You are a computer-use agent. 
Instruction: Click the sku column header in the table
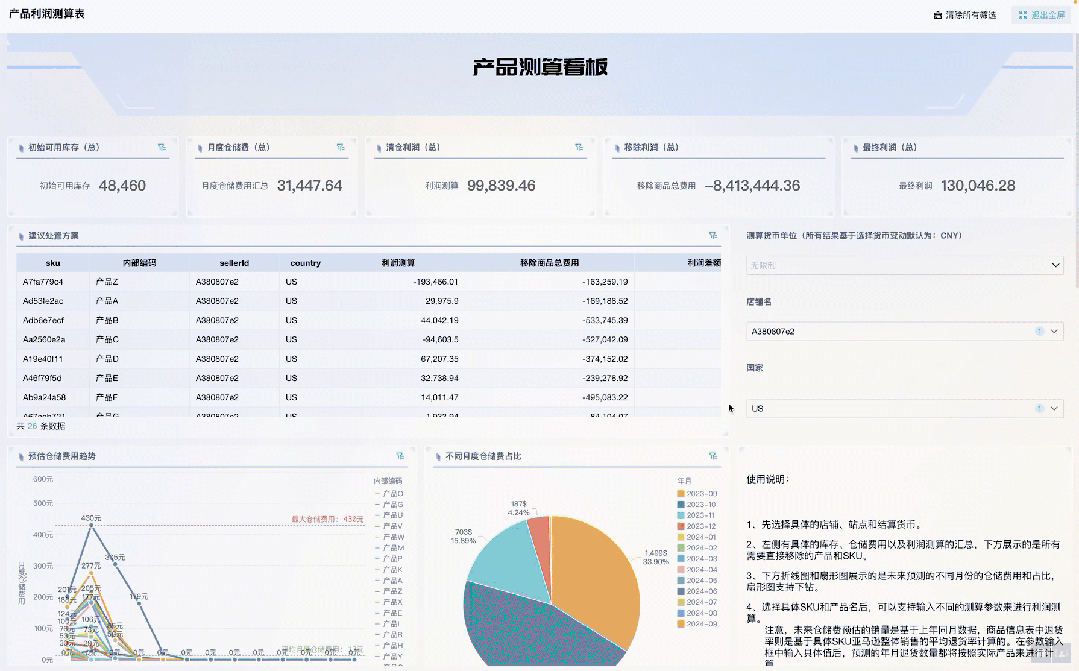pyautogui.click(x=52, y=263)
